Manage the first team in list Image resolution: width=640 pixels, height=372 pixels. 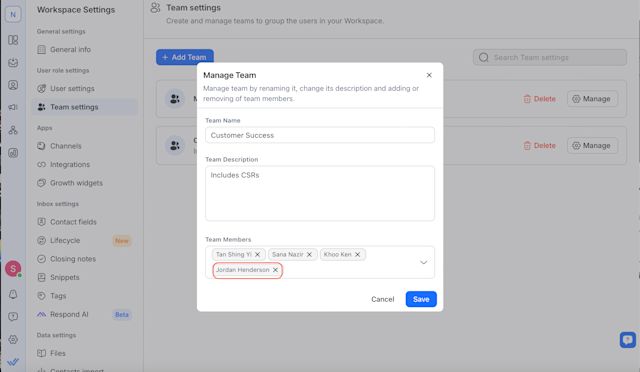pyautogui.click(x=592, y=99)
